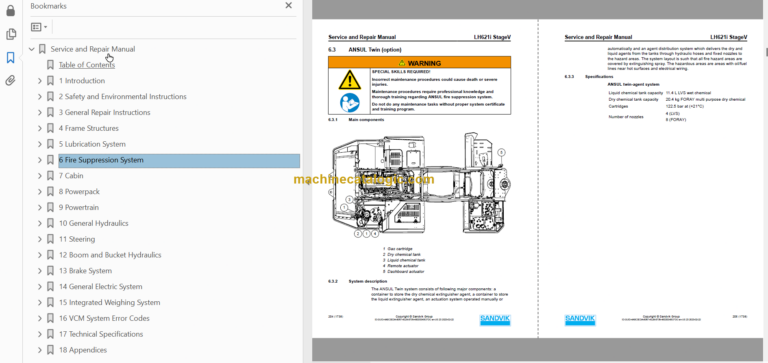Select the highlighted 6 Fire Suppression System bookmark
This screenshot has height=363, width=768.
179,160
